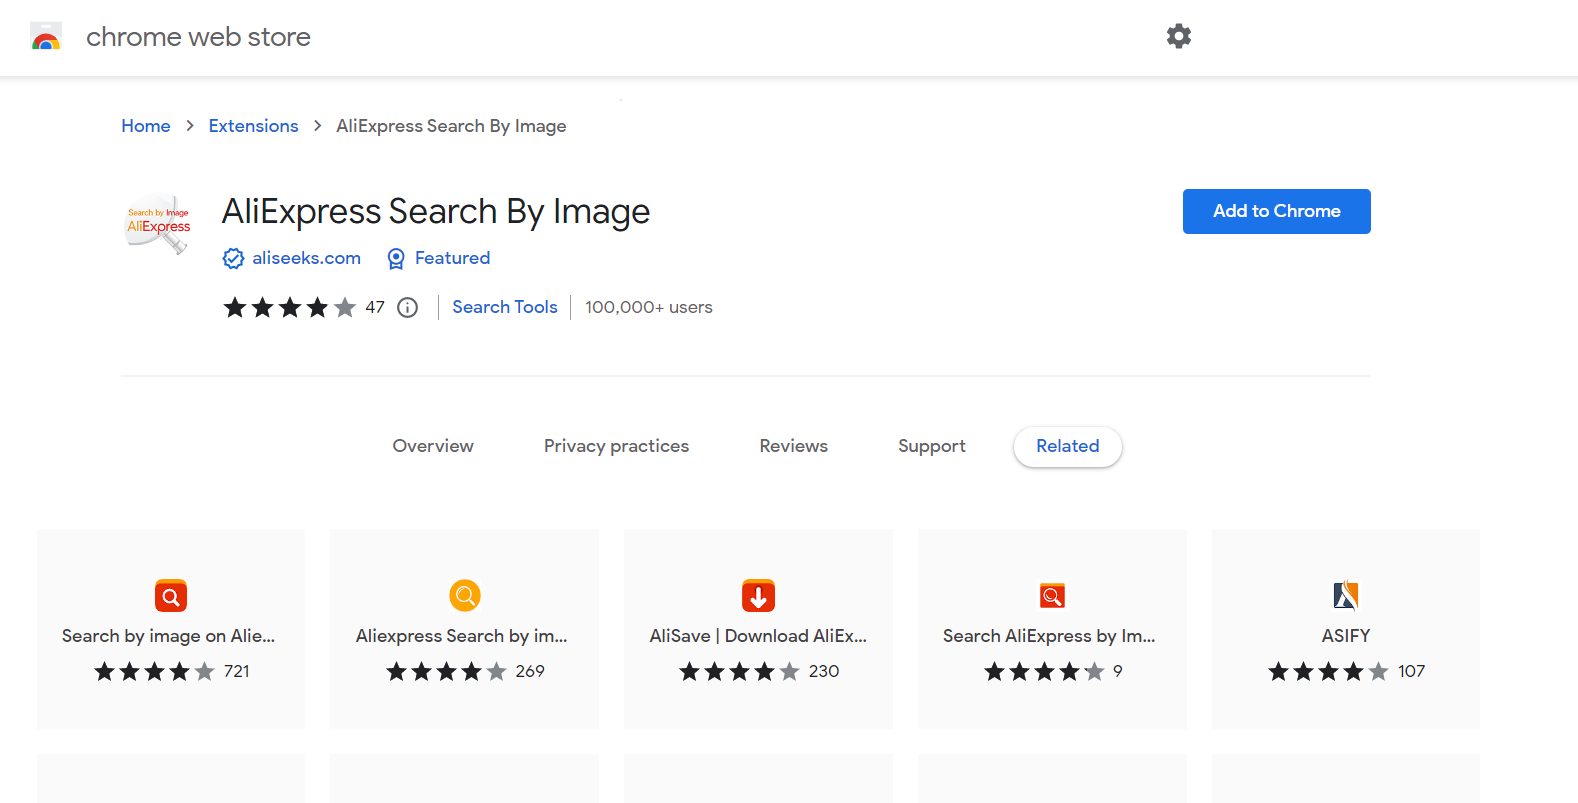Open the Search Tools category link

(x=505, y=307)
